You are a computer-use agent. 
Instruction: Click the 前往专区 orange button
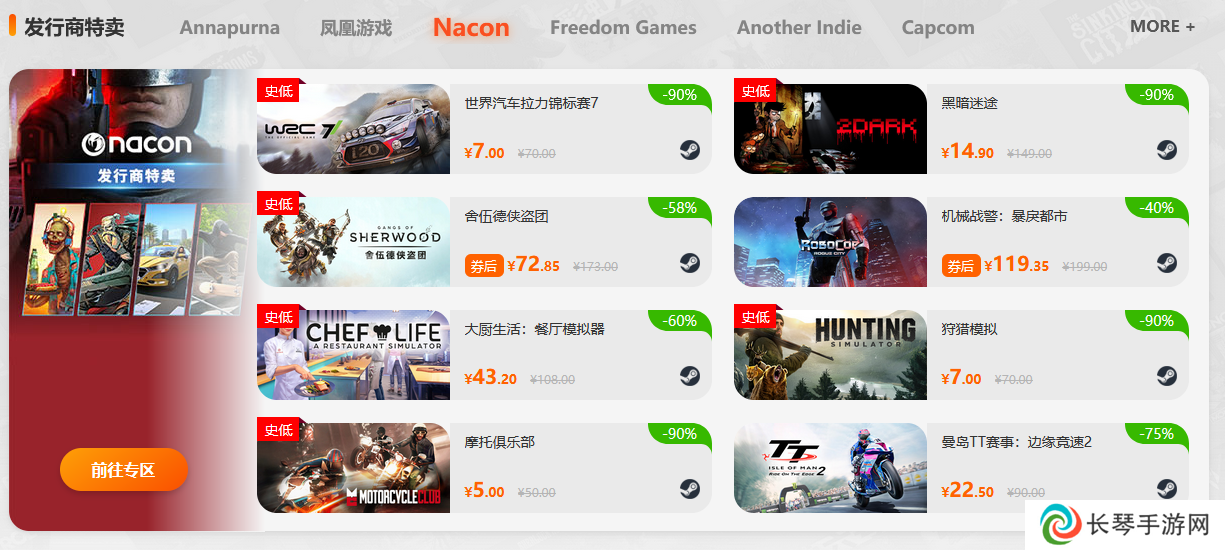pyautogui.click(x=124, y=470)
